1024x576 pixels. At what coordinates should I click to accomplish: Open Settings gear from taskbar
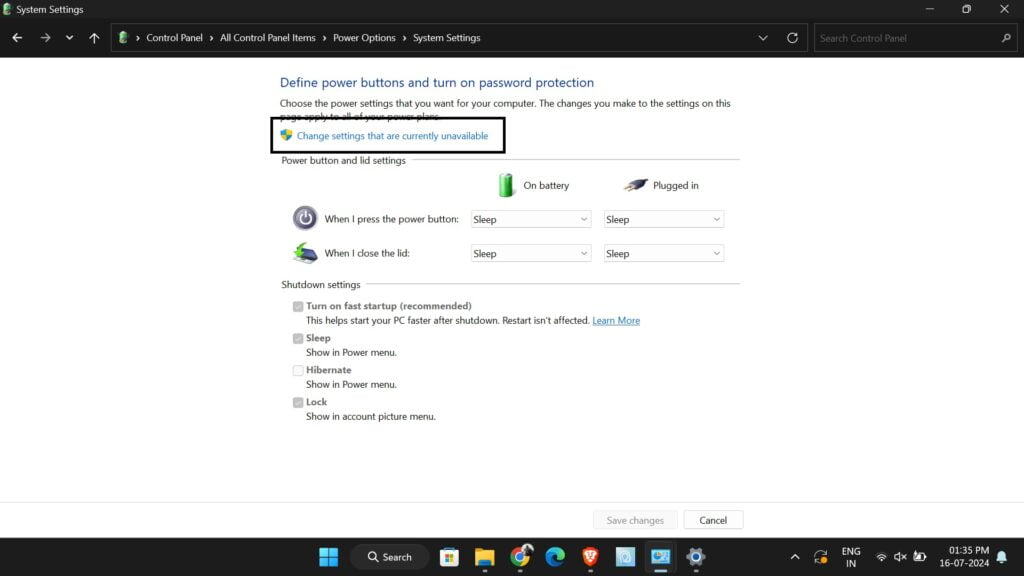coord(696,557)
